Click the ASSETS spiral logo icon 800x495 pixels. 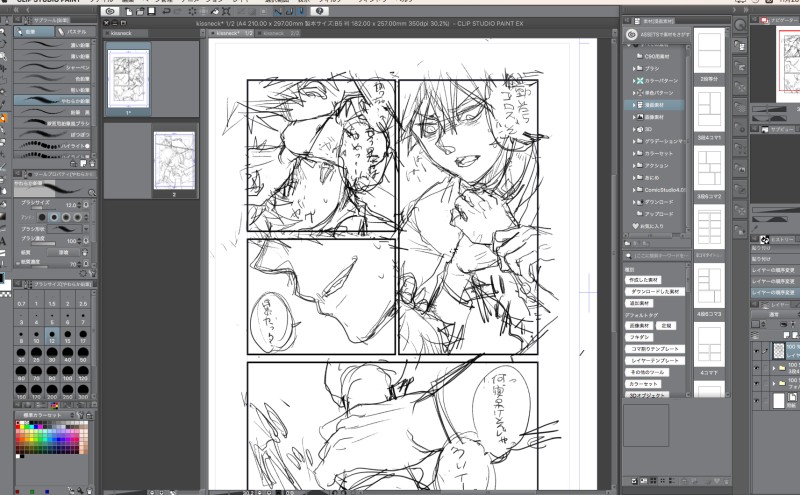(632, 34)
